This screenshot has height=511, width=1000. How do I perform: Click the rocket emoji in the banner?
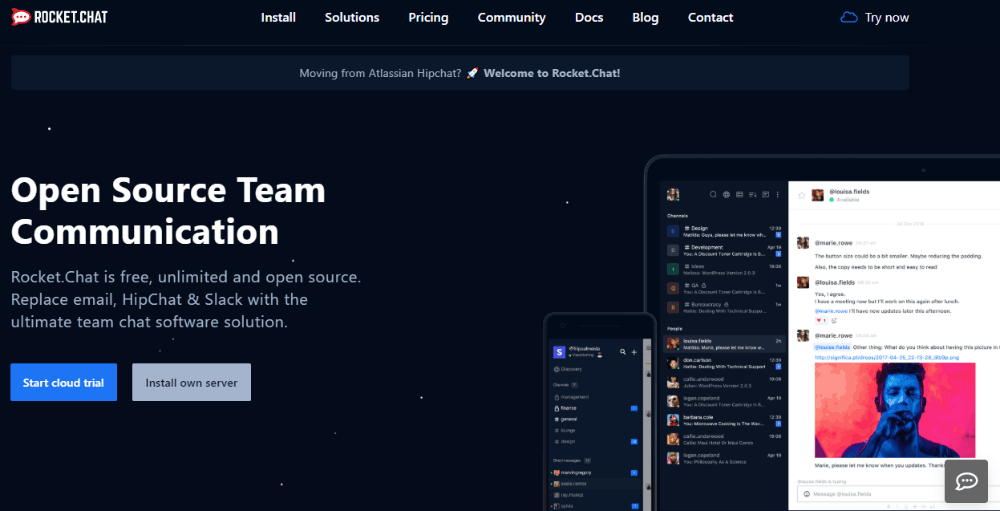(472, 73)
